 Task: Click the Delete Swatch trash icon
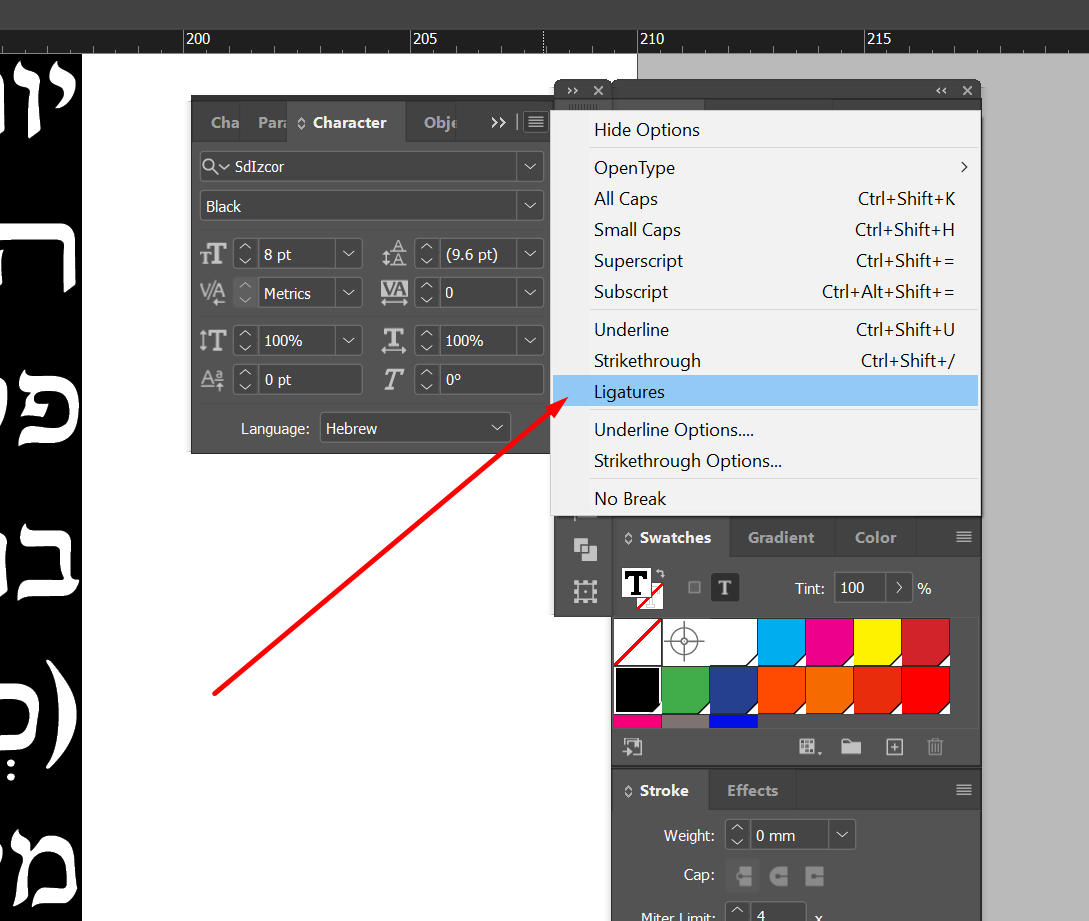(935, 747)
